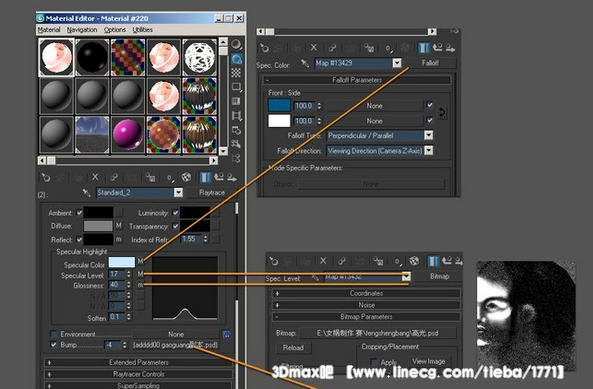Uncheck the Luminosity checkbox
593x389 pixels.
point(175,212)
